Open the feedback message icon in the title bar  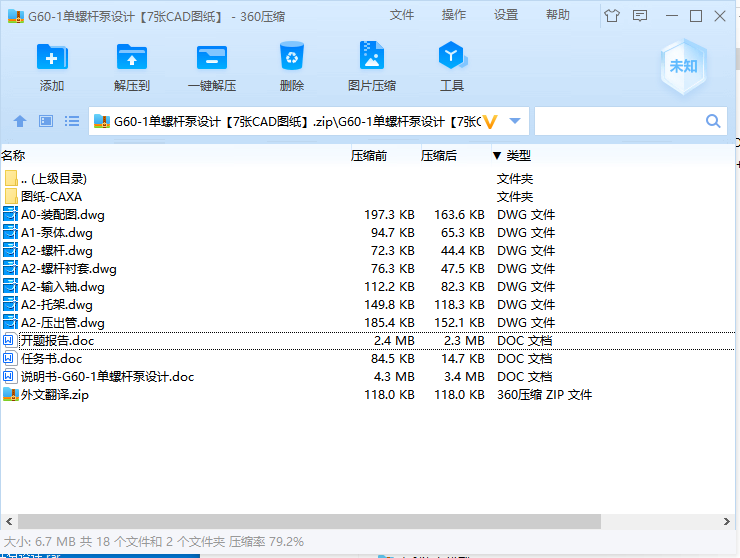(640, 16)
